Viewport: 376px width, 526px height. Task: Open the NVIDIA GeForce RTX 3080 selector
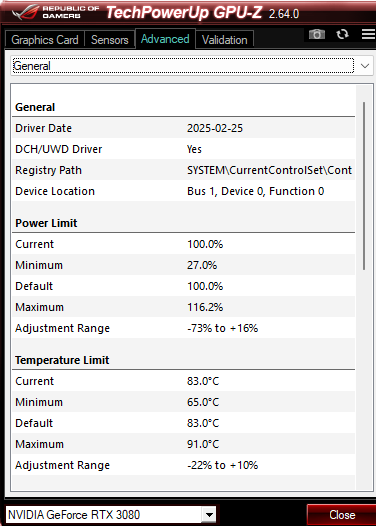111,514
